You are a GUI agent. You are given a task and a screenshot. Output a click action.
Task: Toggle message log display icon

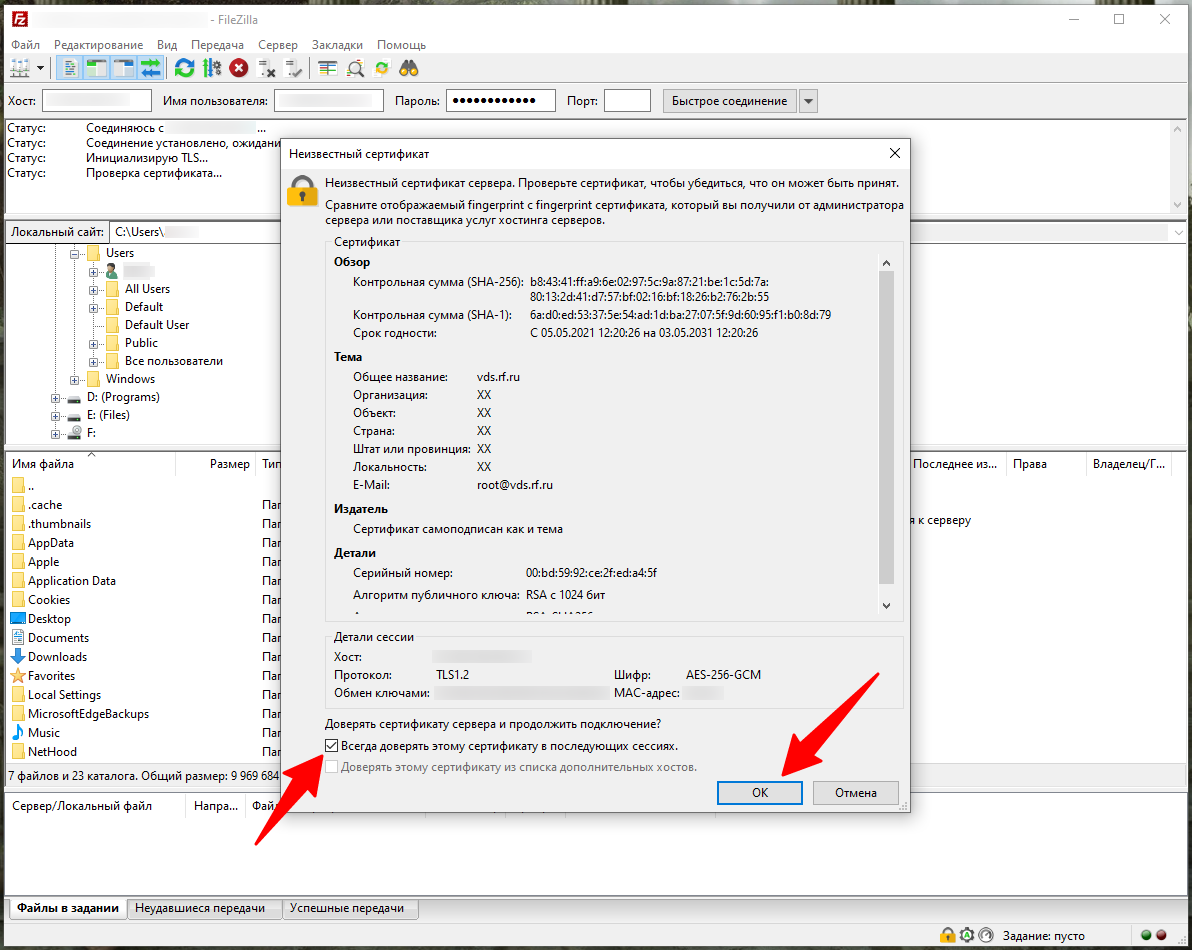pos(71,68)
